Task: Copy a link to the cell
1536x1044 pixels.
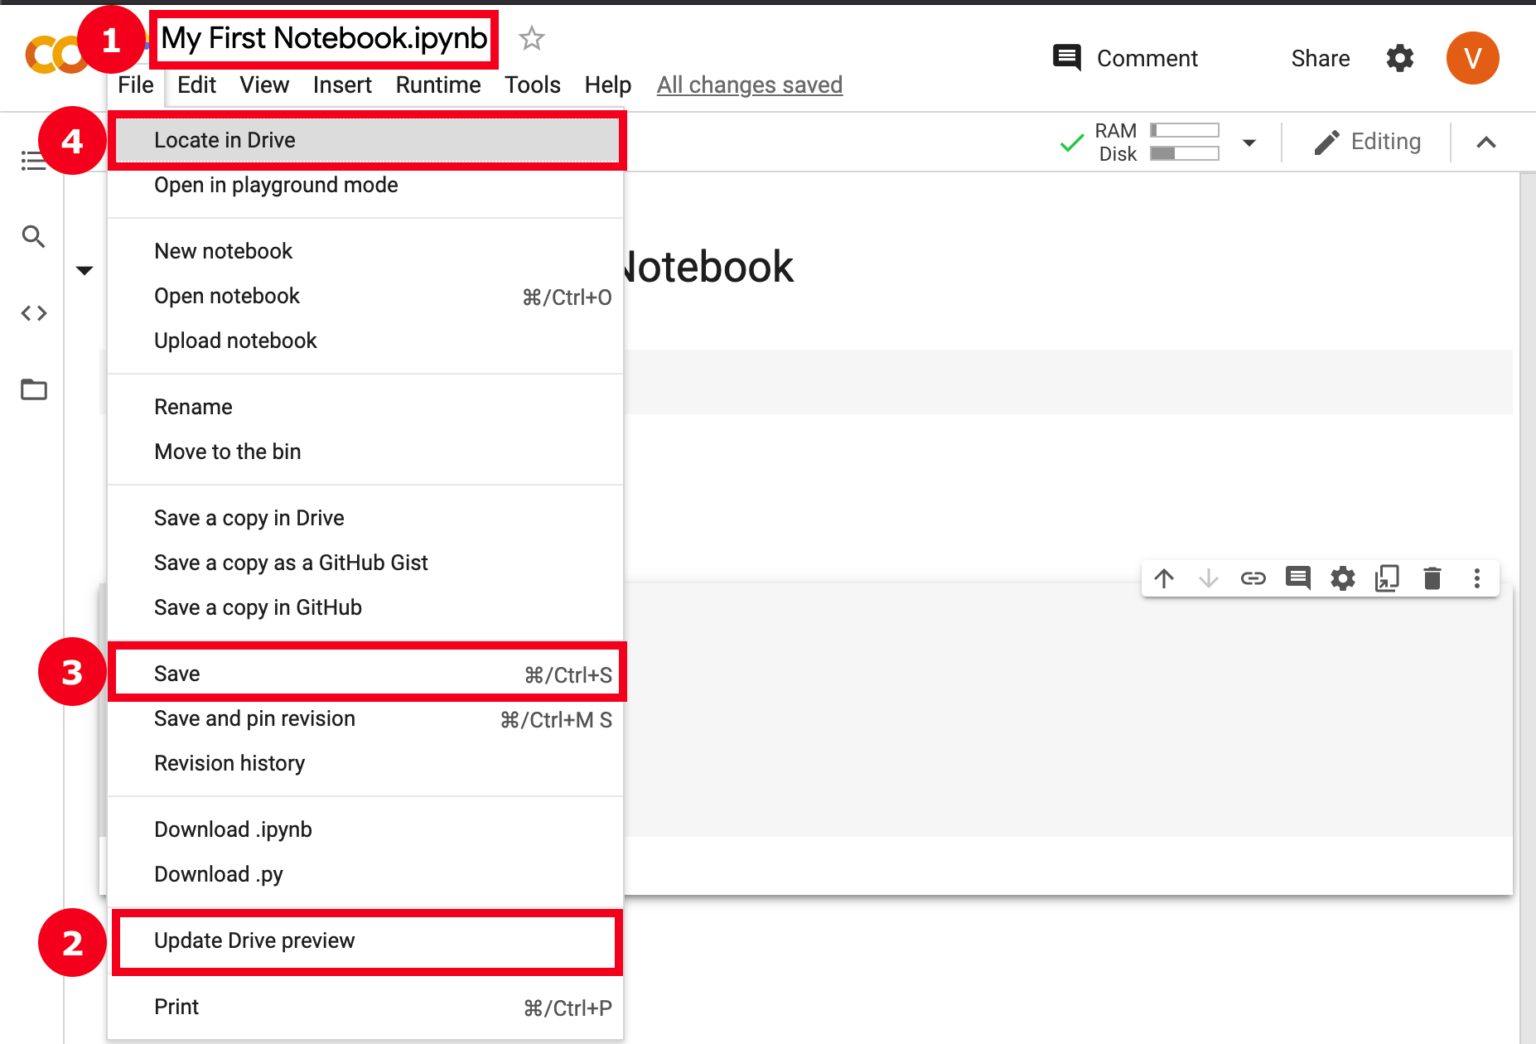Action: [x=1253, y=578]
